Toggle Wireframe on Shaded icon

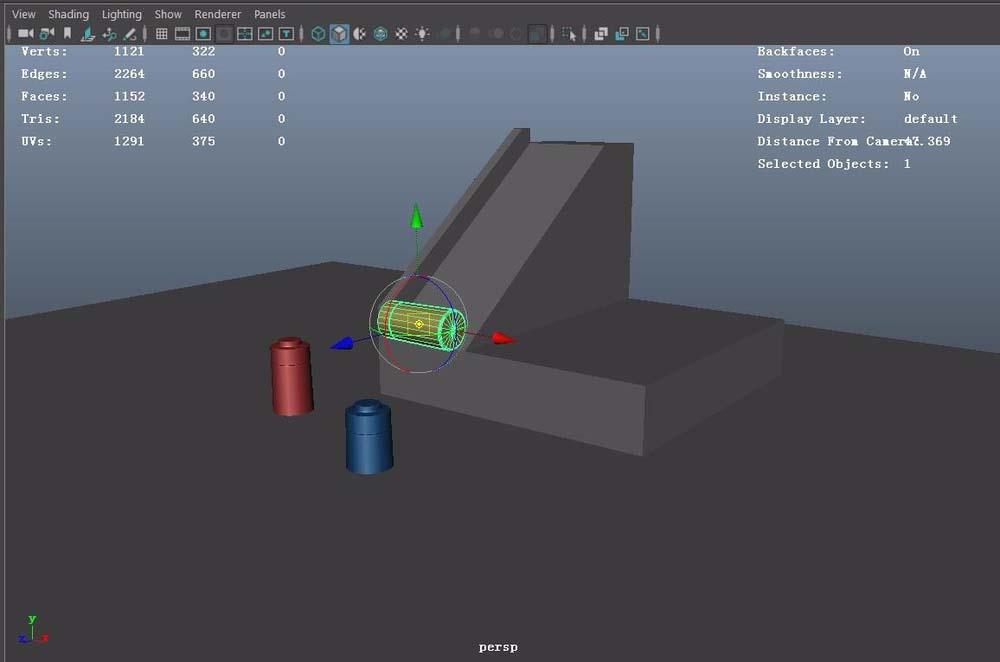point(381,34)
